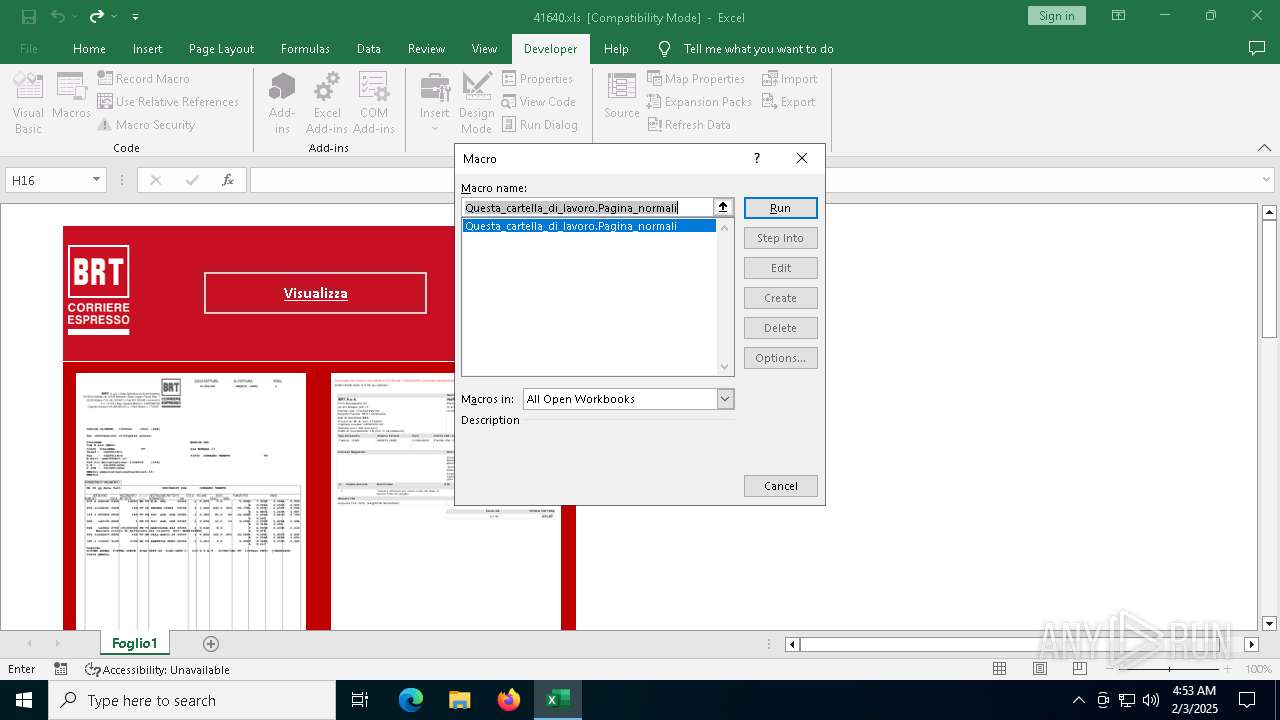Open the Windows Start menu
Screen dimensions: 1280x720
click(x=24, y=700)
